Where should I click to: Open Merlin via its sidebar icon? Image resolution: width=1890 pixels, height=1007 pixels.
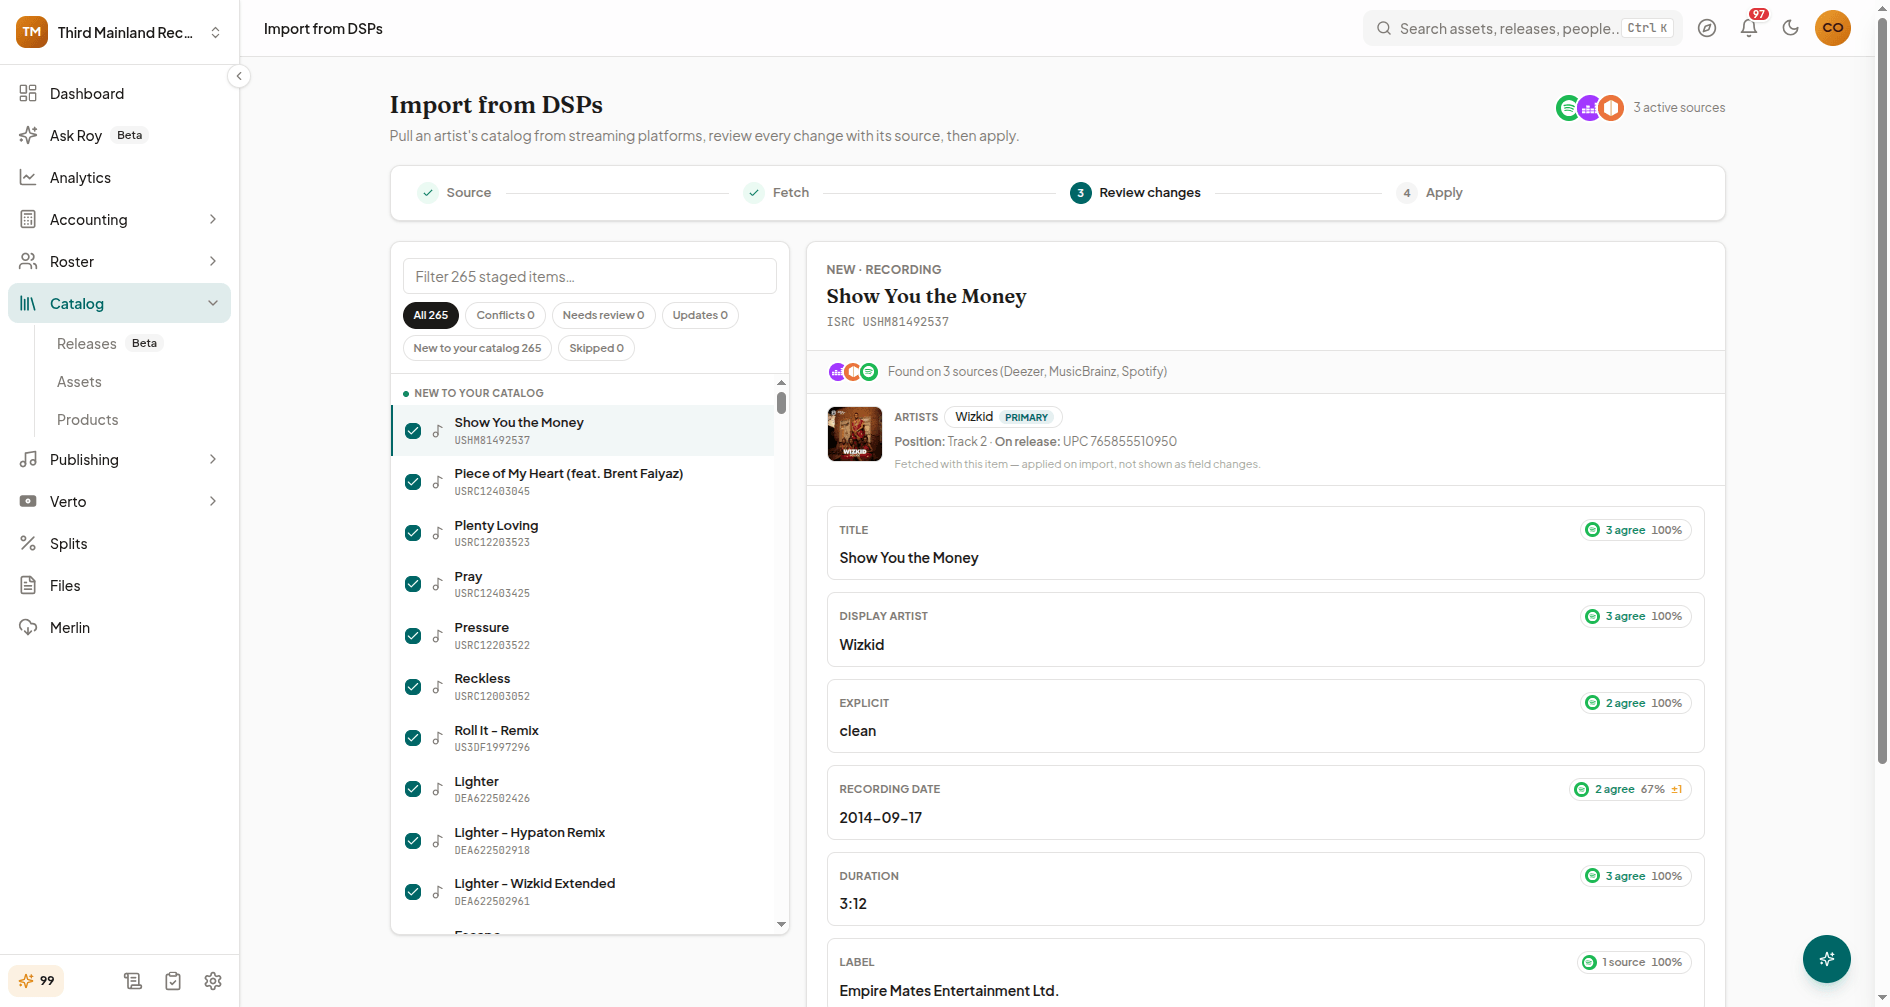coord(28,627)
